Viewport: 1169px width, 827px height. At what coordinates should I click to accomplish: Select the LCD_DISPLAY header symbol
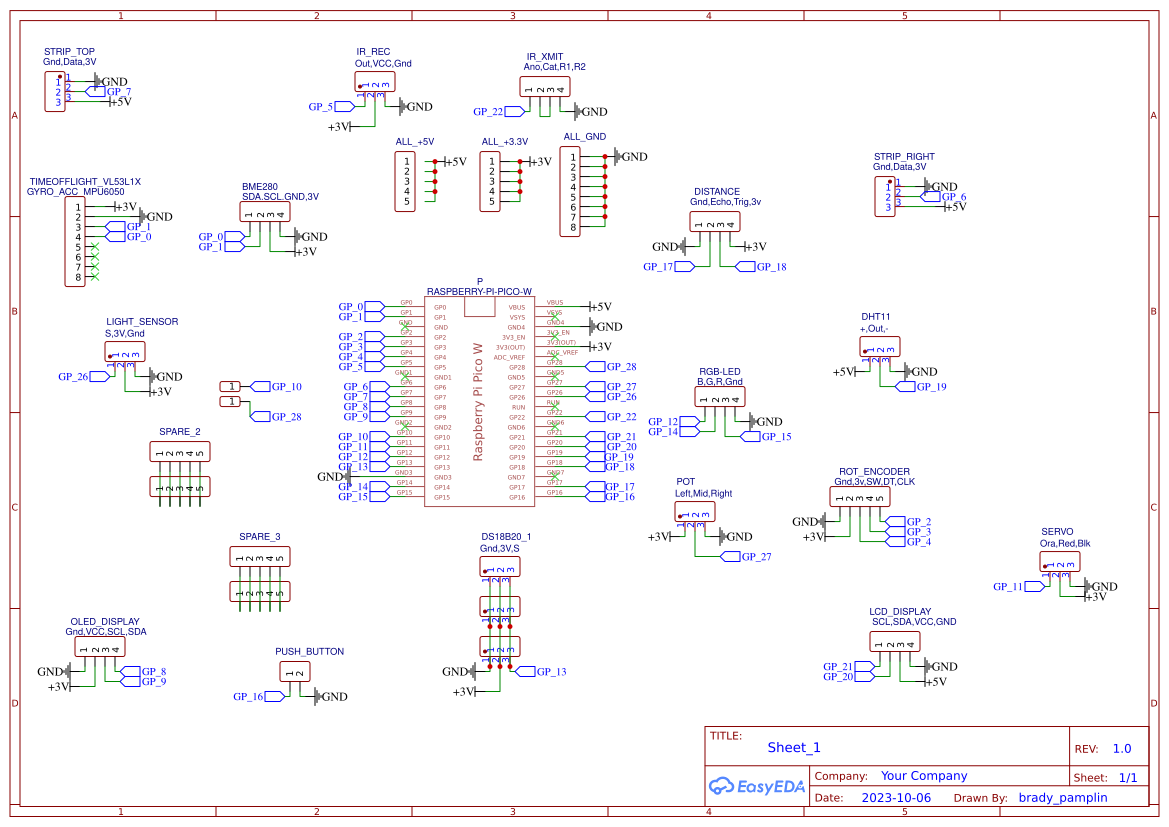(x=897, y=641)
